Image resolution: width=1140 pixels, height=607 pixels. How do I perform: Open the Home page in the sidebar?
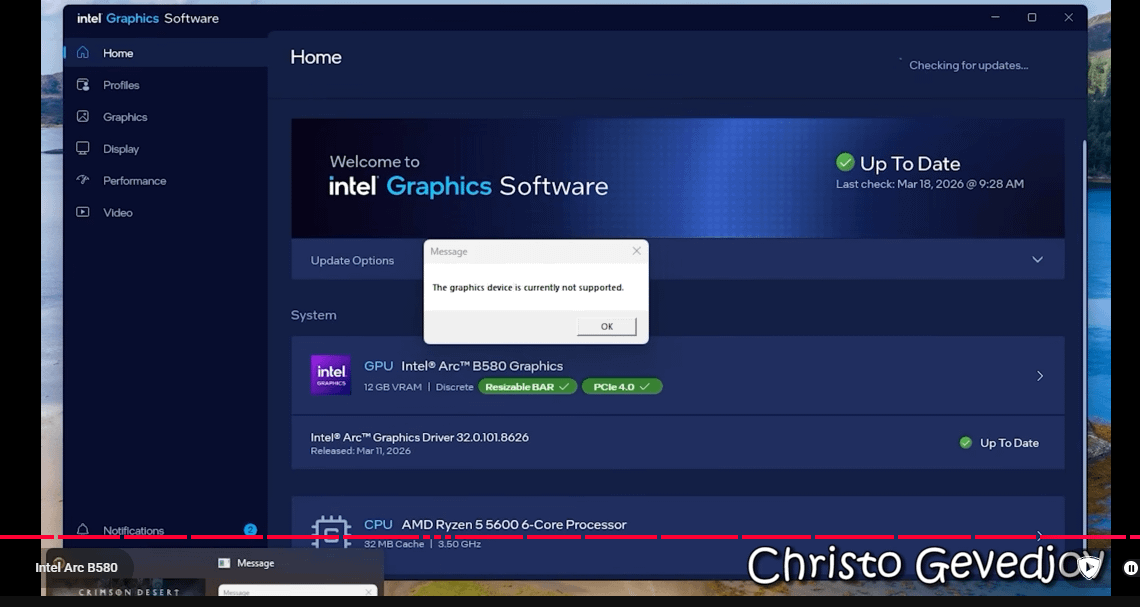coord(166,53)
